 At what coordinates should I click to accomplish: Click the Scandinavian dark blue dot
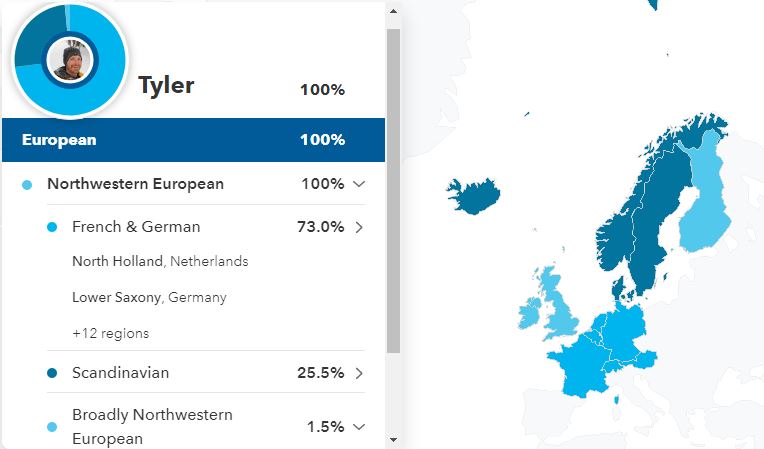pyautogui.click(x=52, y=374)
